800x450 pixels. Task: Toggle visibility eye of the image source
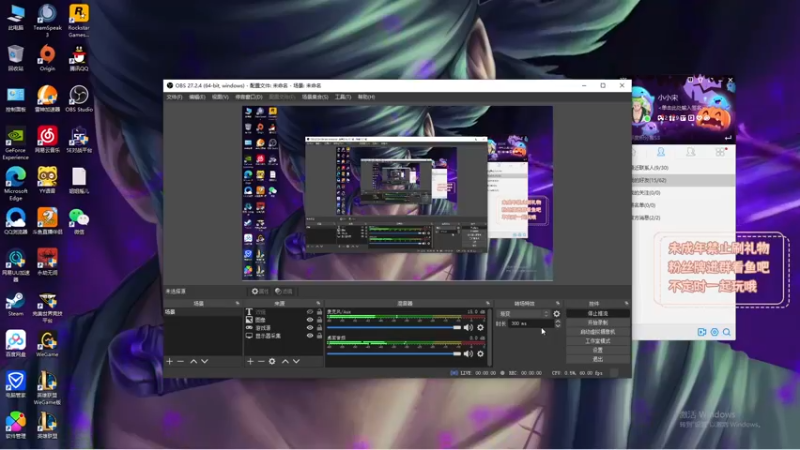(310, 320)
